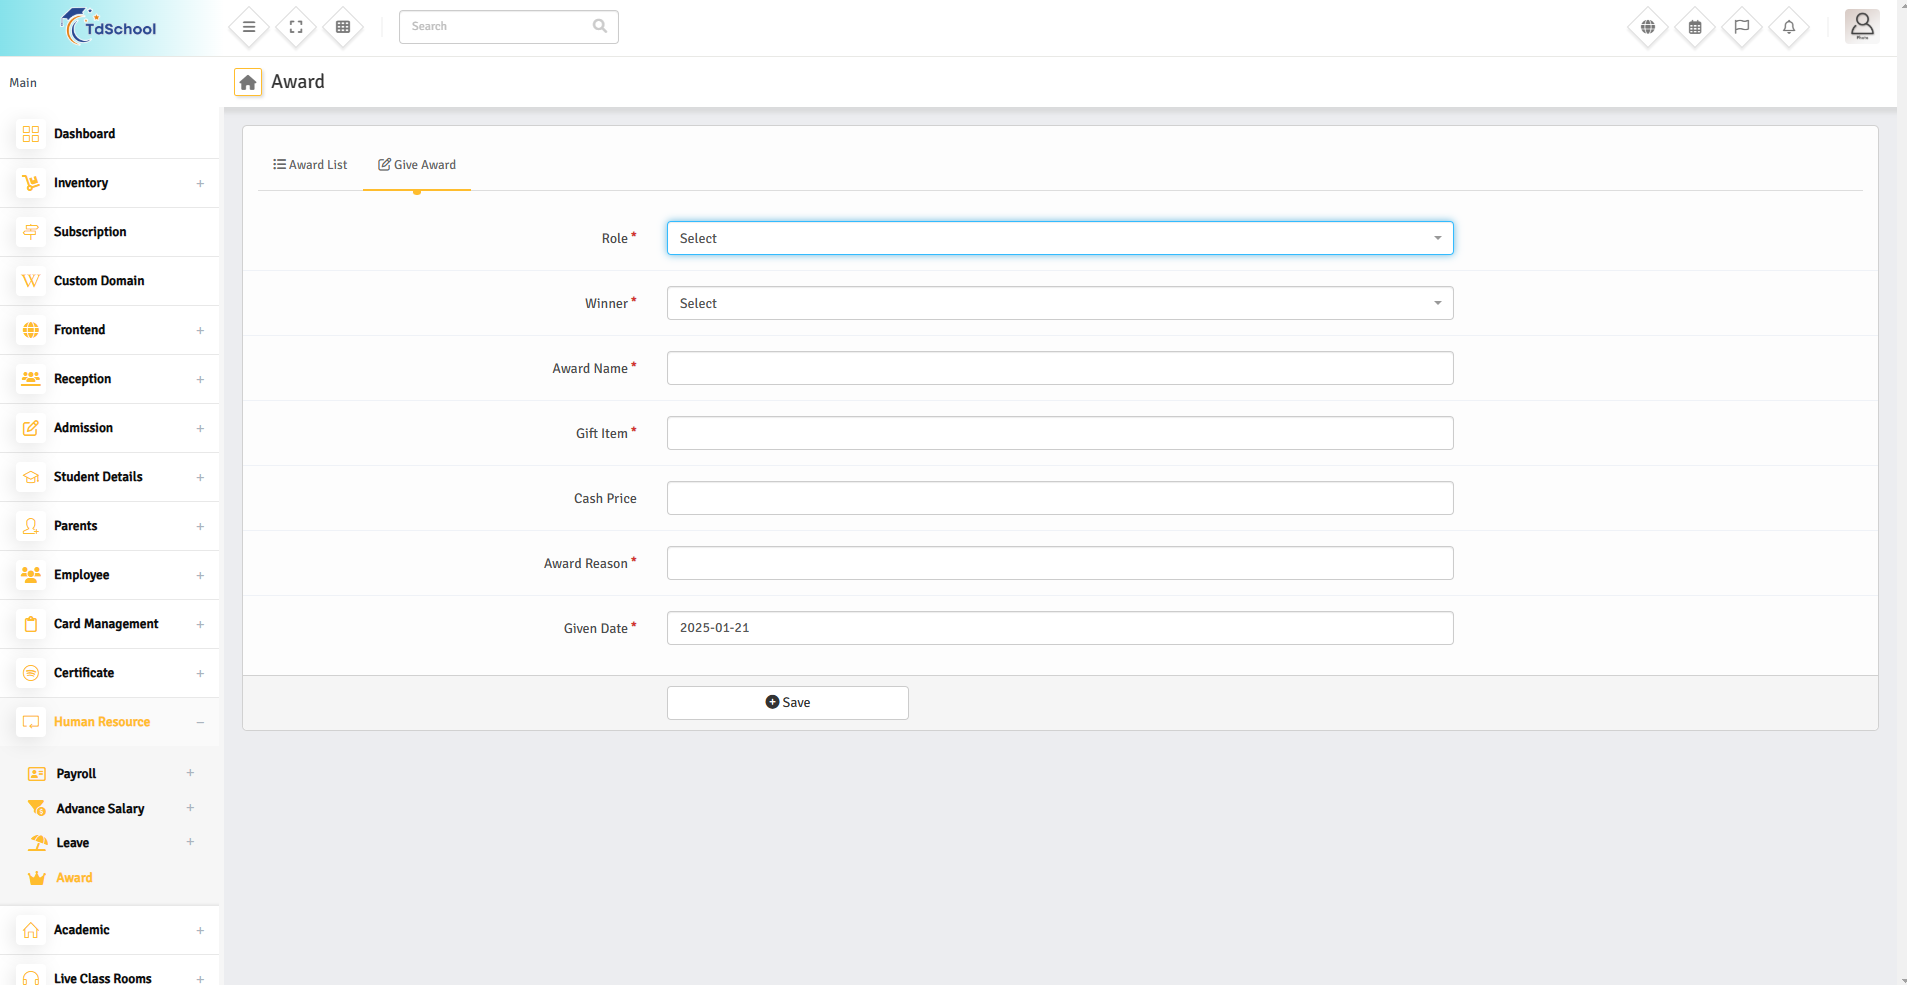Click the user profile avatar
The height and width of the screenshot is (985, 1907).
(1861, 26)
